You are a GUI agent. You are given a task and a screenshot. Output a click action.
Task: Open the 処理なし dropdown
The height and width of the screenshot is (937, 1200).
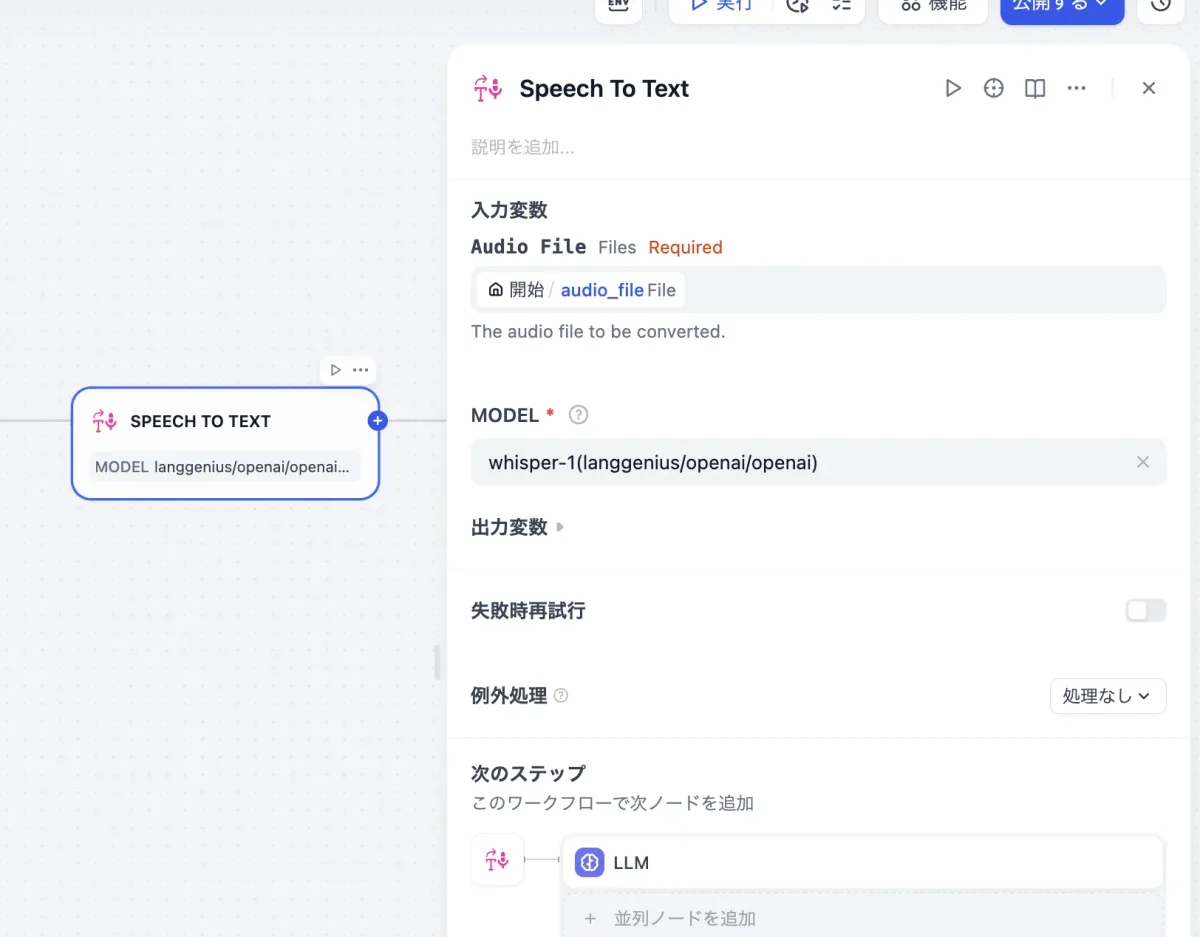1107,696
